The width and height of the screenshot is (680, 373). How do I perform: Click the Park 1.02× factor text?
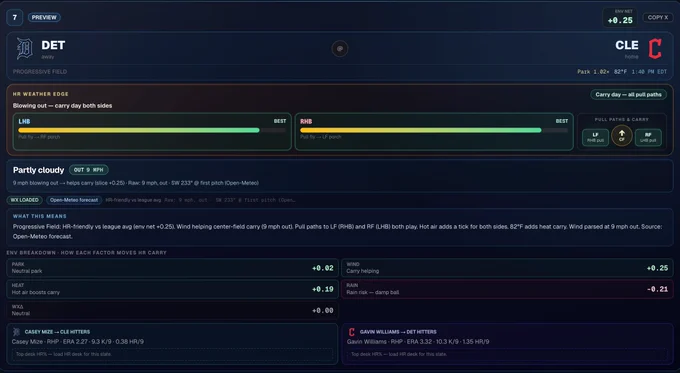593,72
